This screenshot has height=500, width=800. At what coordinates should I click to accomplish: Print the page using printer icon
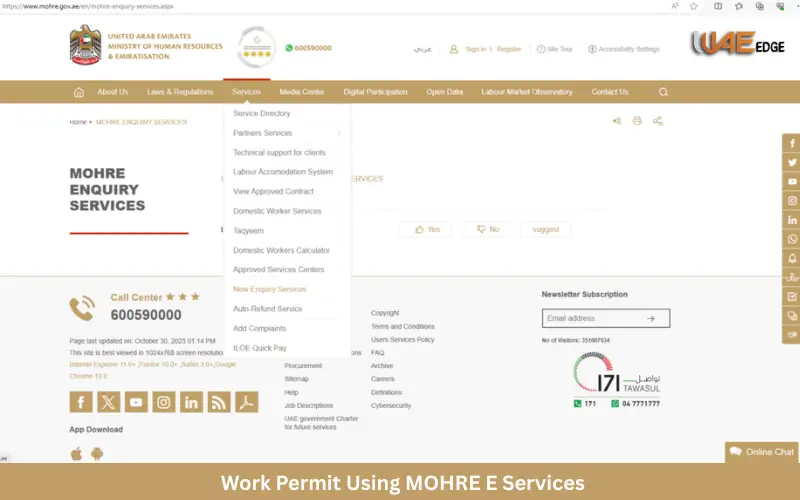coord(637,121)
